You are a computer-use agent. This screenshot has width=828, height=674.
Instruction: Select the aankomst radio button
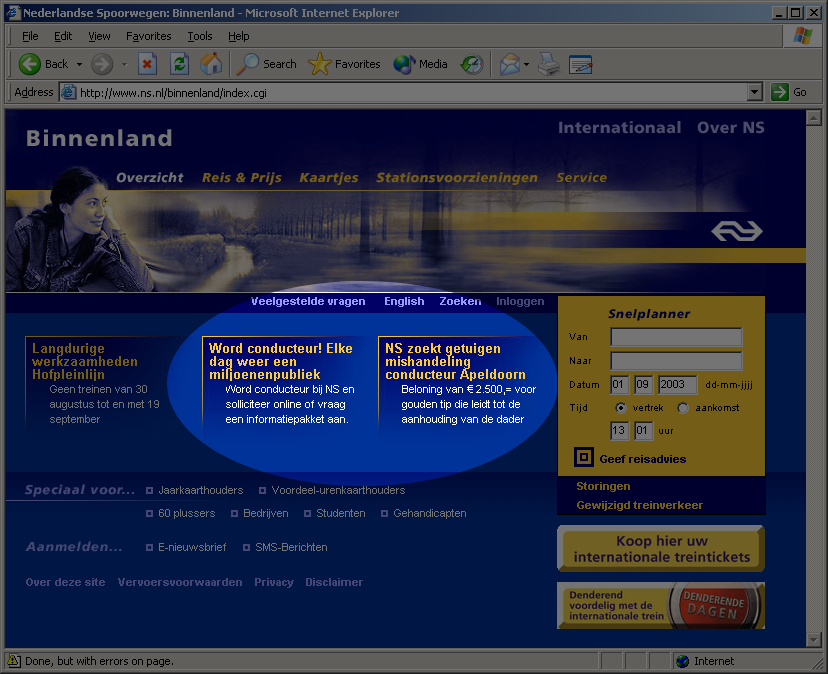coord(683,408)
